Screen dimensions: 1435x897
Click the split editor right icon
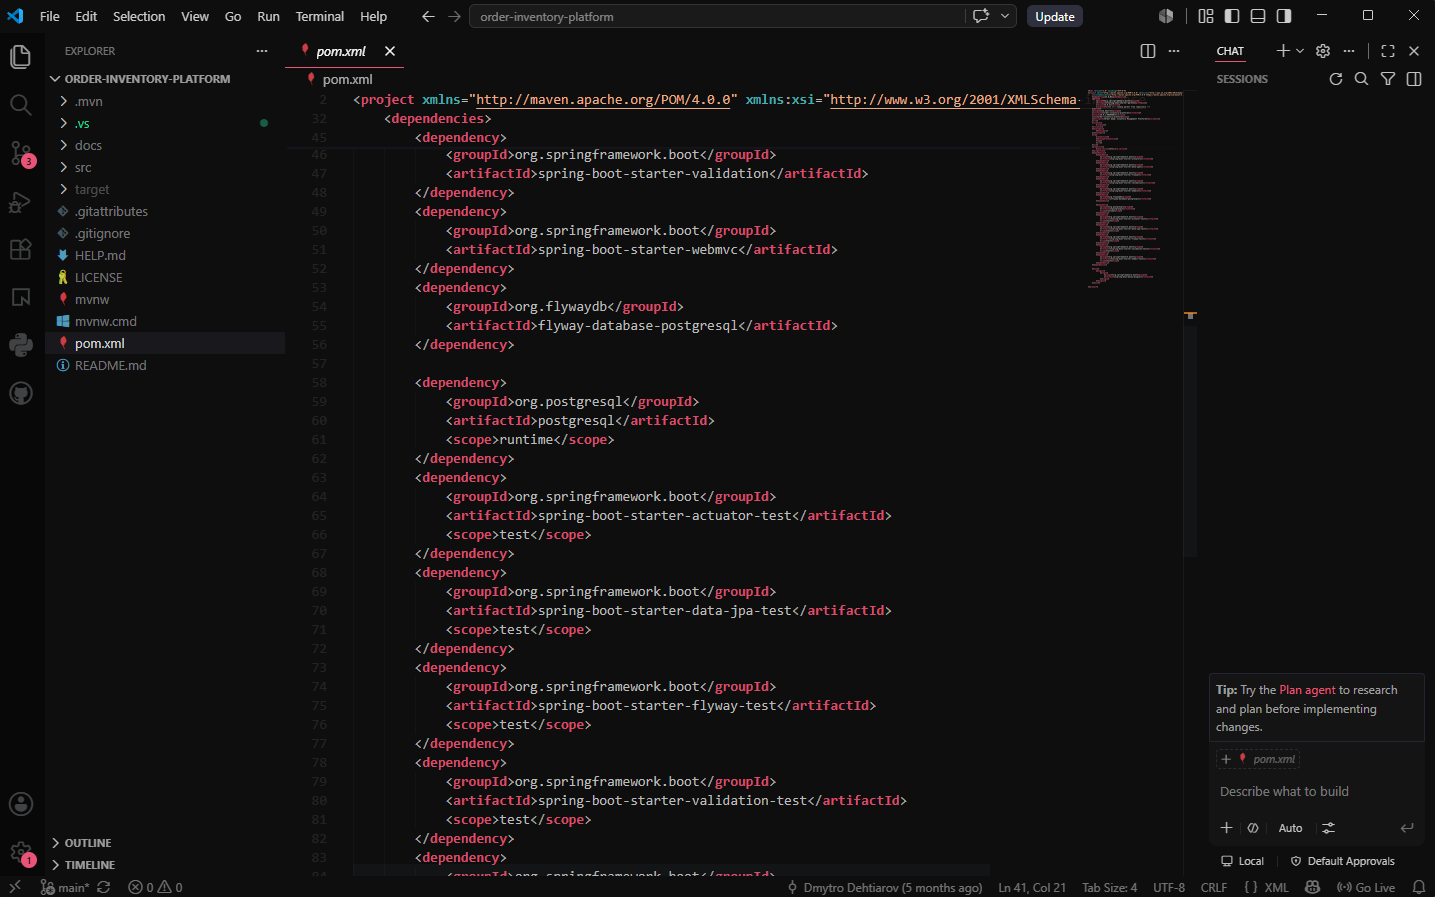pyautogui.click(x=1148, y=51)
